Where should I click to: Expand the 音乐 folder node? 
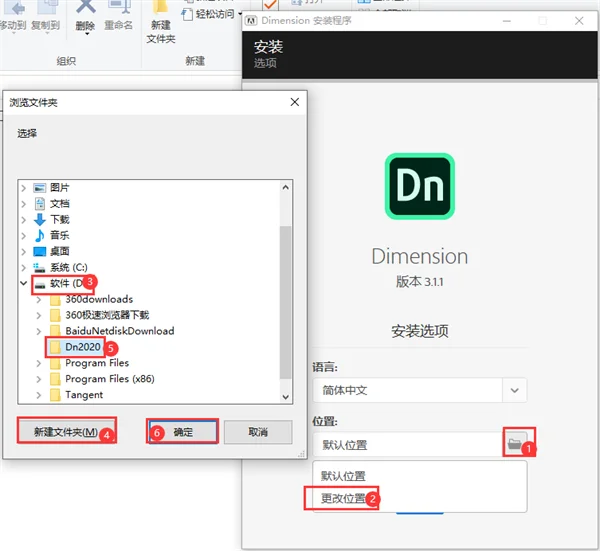pos(24,236)
